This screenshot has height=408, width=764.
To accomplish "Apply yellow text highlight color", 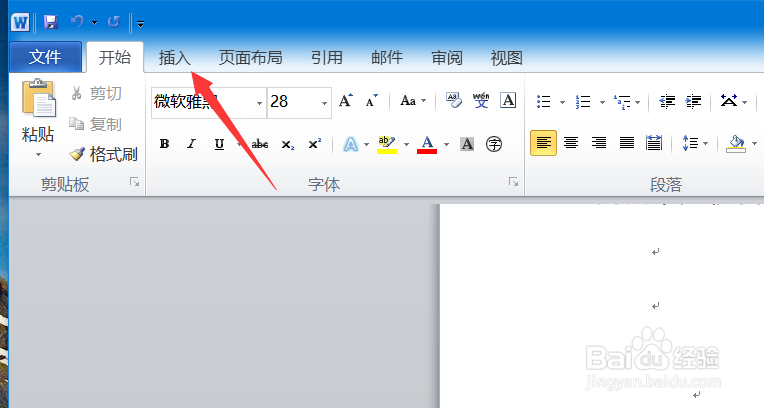I will click(x=387, y=144).
